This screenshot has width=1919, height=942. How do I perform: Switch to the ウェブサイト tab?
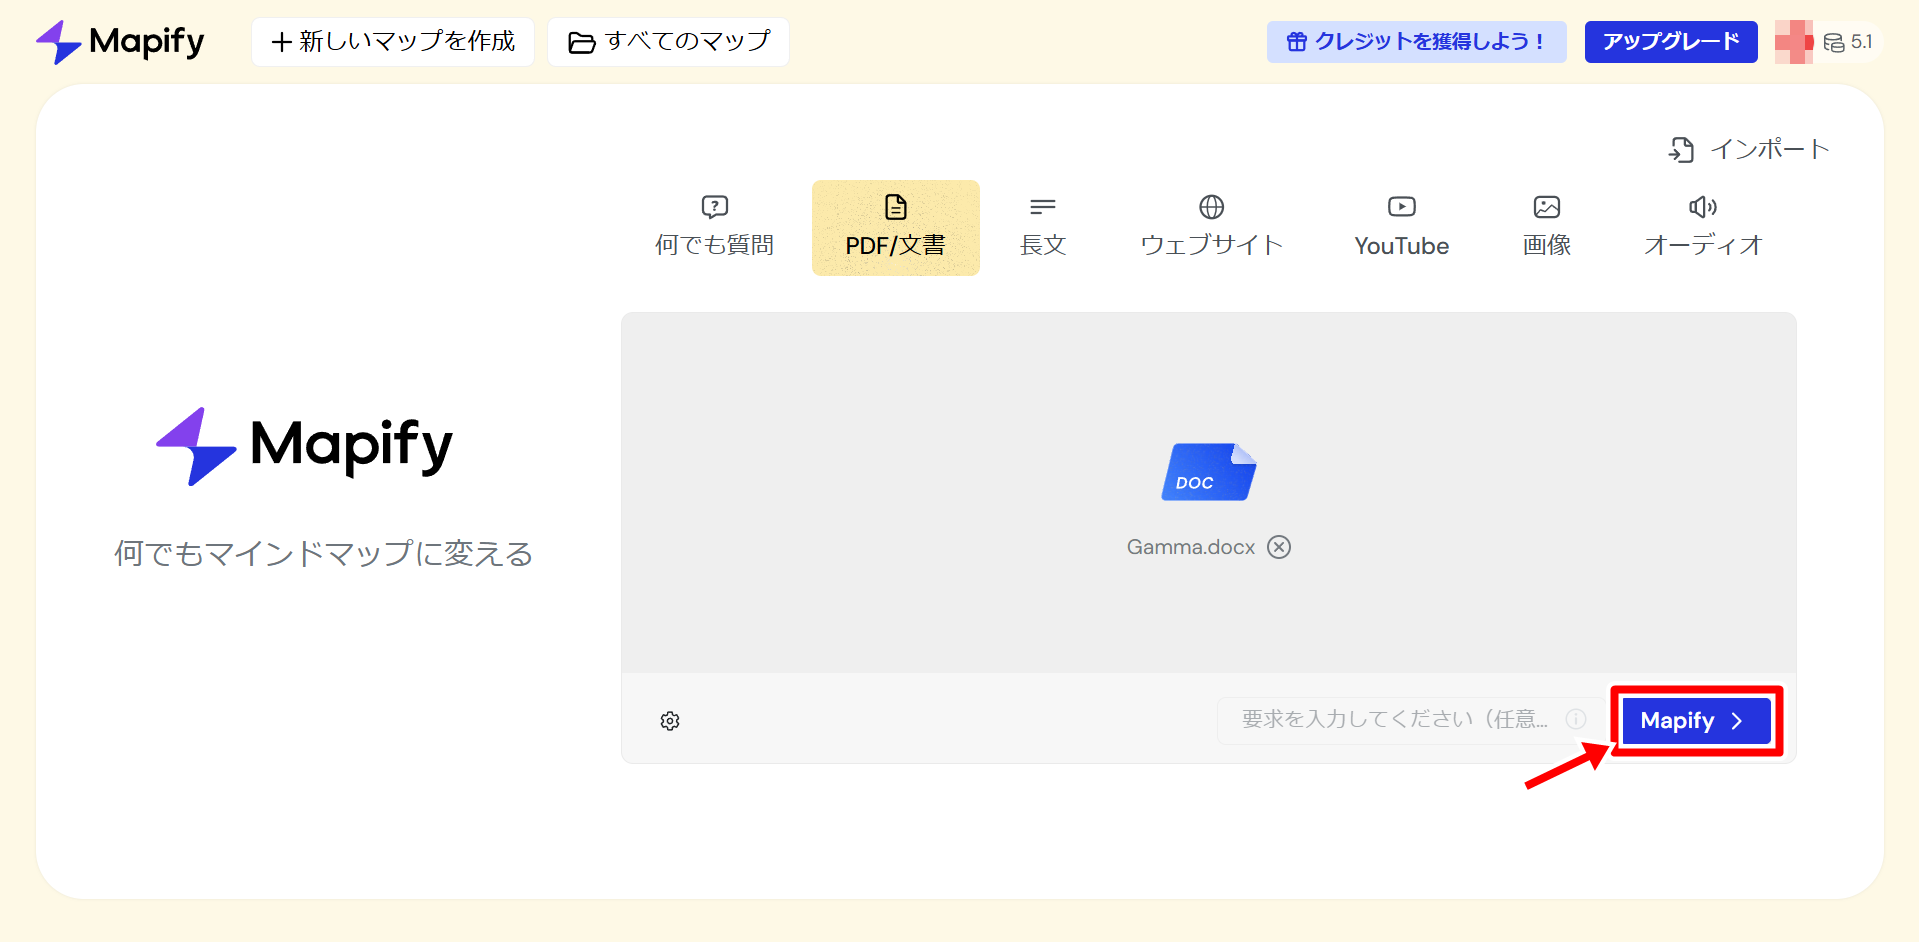point(1212,227)
